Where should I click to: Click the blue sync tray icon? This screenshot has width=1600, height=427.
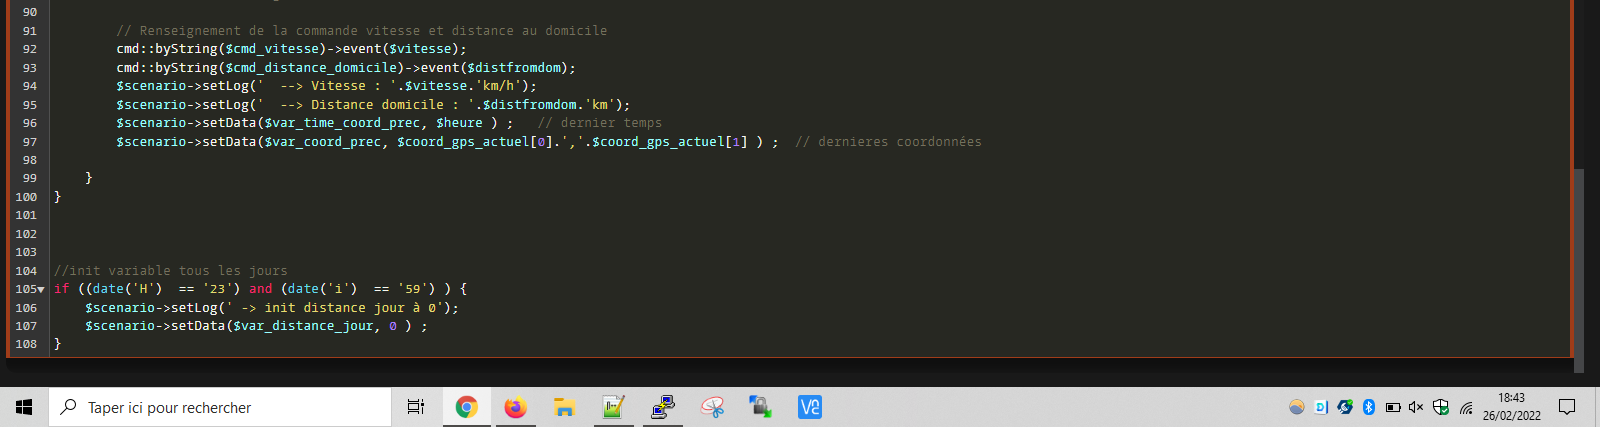pyautogui.click(x=1345, y=407)
